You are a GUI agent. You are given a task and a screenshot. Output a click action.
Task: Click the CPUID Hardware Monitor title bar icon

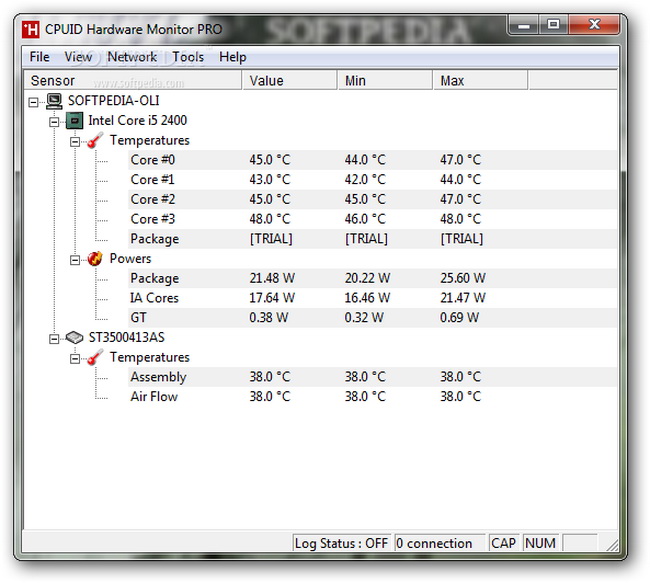pos(30,29)
